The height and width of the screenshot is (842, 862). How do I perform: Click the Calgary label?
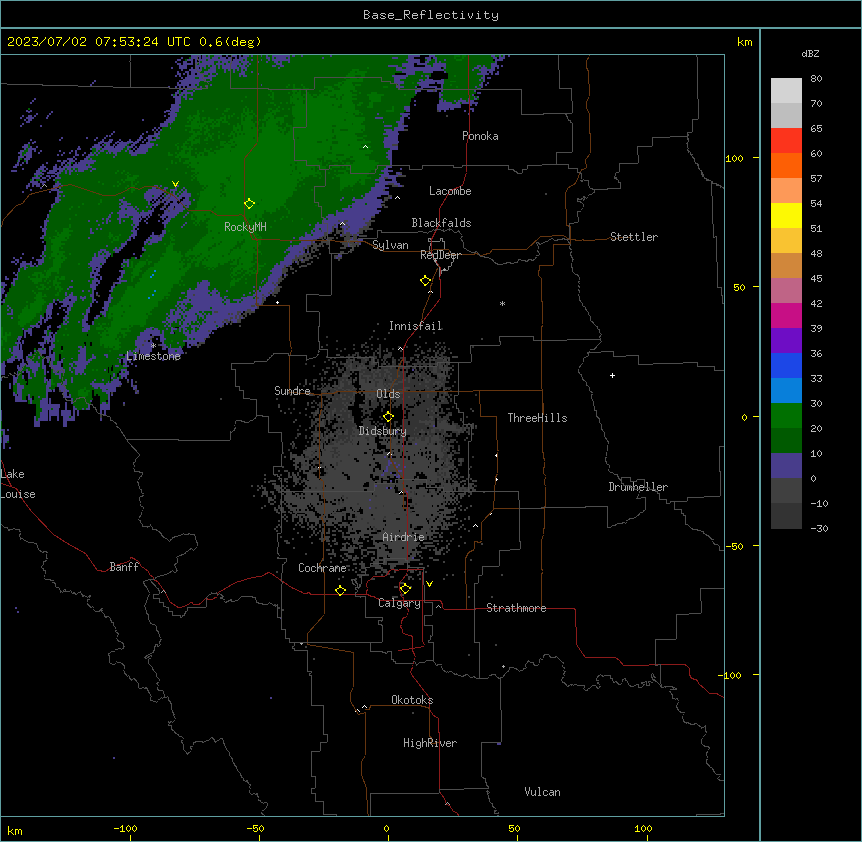pos(399,603)
